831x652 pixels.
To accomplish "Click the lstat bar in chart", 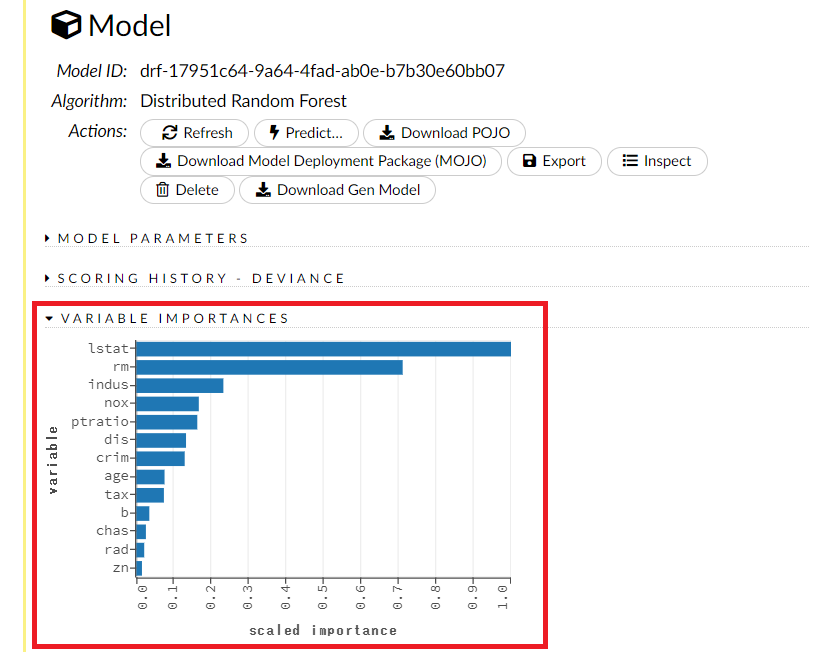I will [x=323, y=349].
